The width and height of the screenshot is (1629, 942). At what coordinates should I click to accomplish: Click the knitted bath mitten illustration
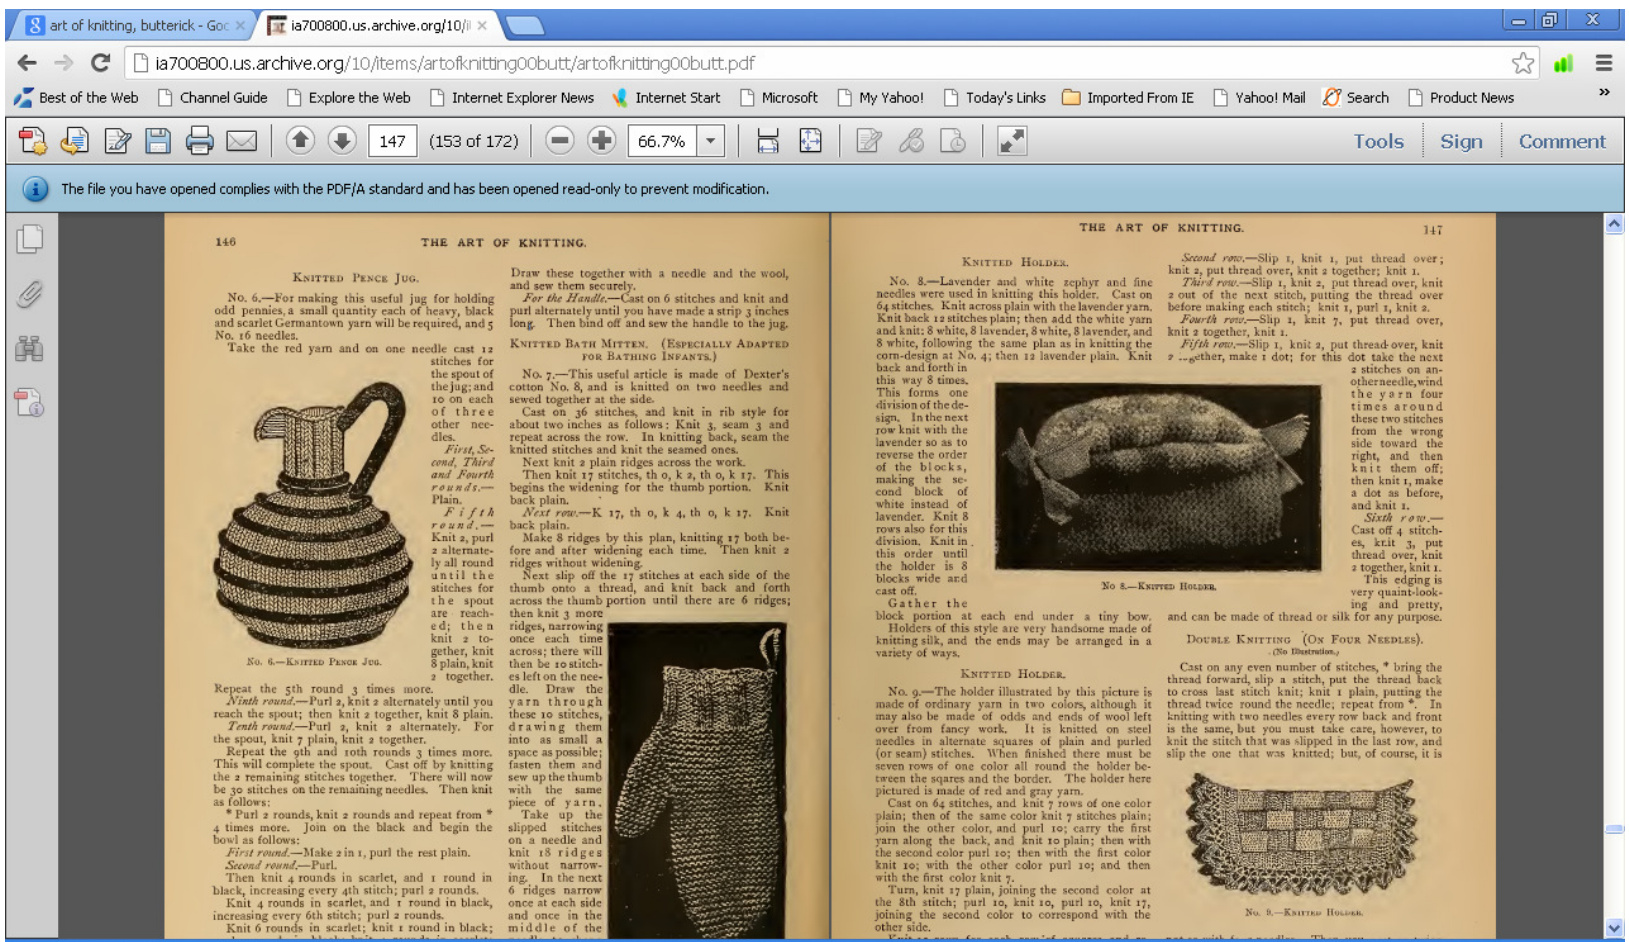coord(697,780)
